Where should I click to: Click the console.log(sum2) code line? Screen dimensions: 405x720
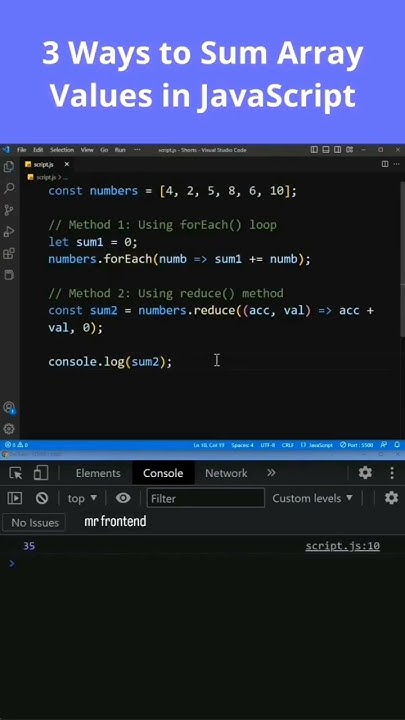[110, 362]
